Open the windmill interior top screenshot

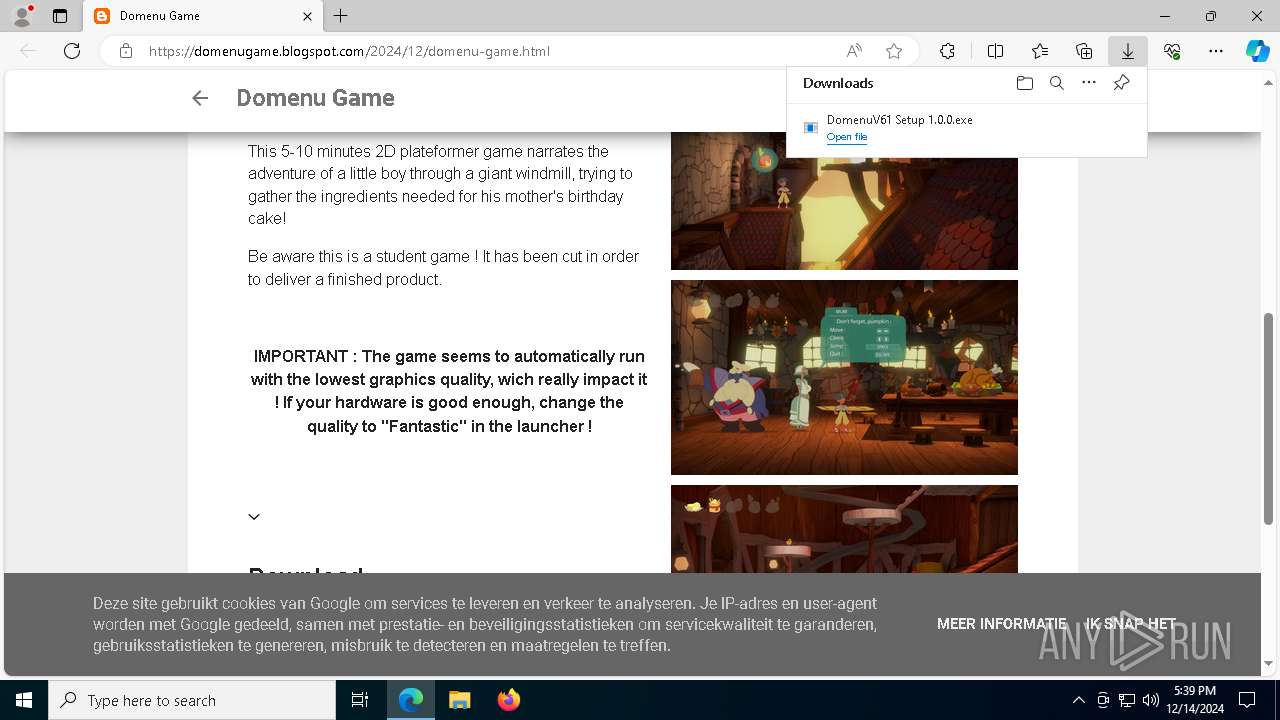point(844,201)
